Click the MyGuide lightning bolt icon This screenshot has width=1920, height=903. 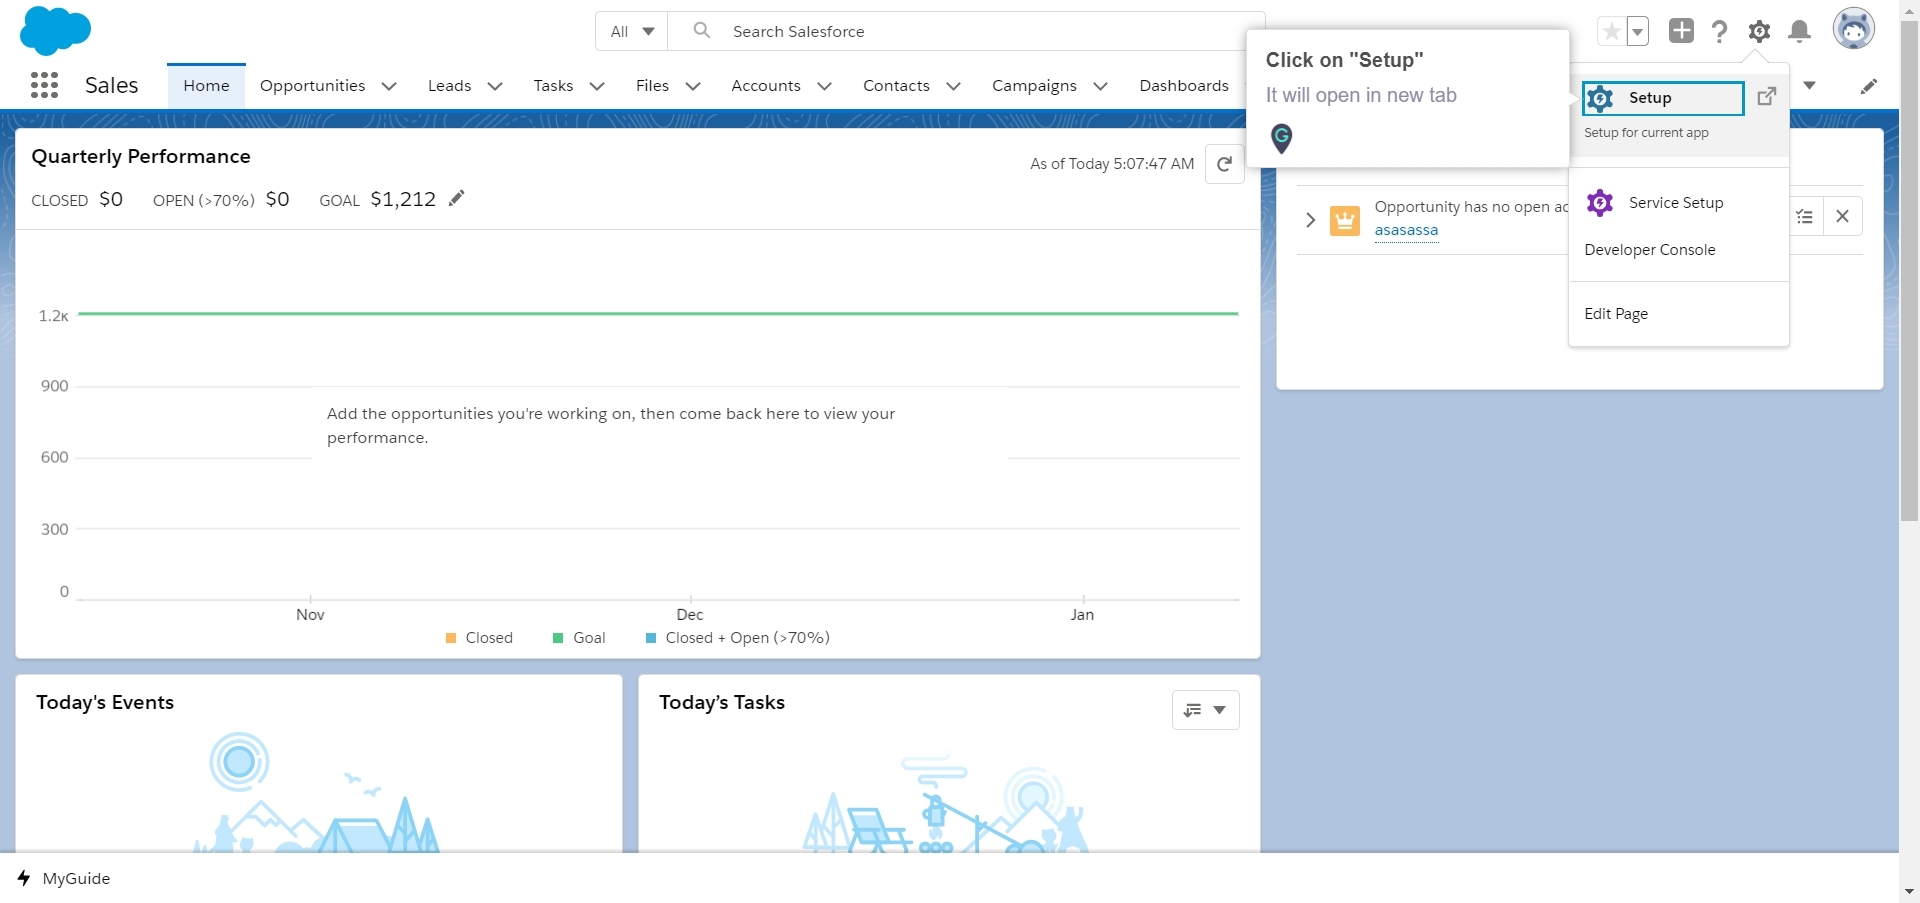pos(24,878)
